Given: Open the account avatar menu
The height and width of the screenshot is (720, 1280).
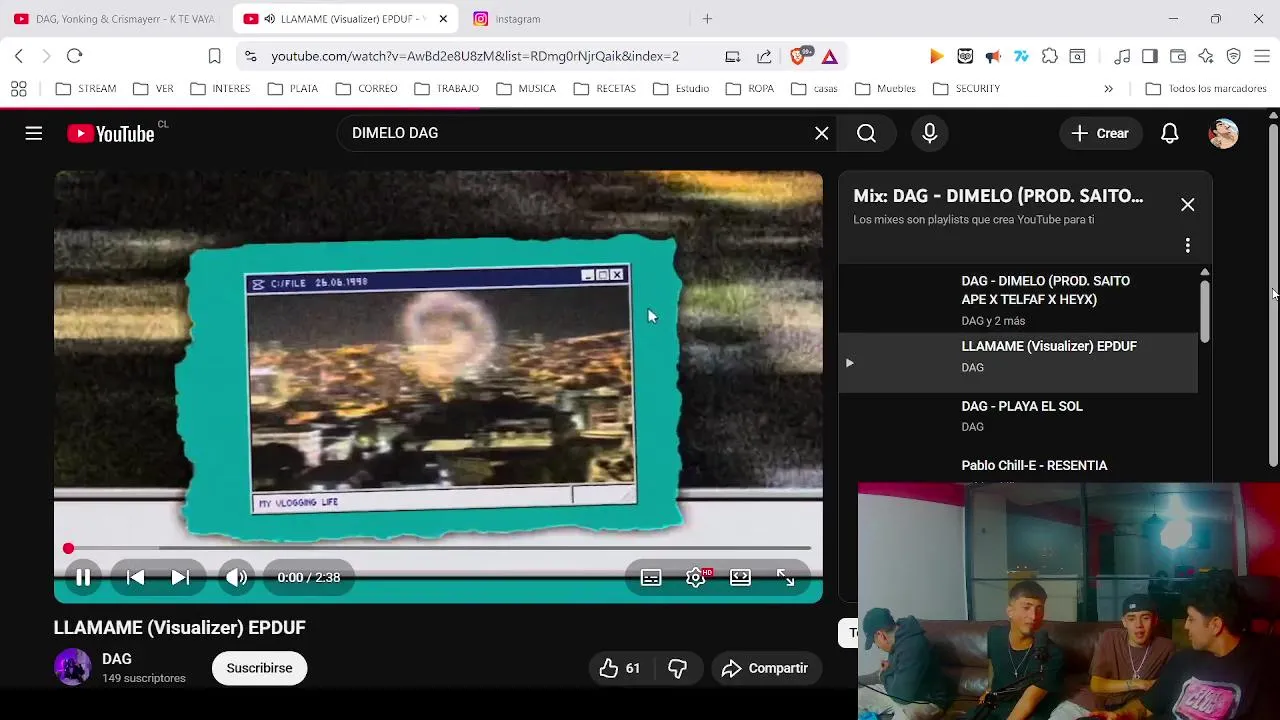Looking at the screenshot, I should (x=1223, y=133).
